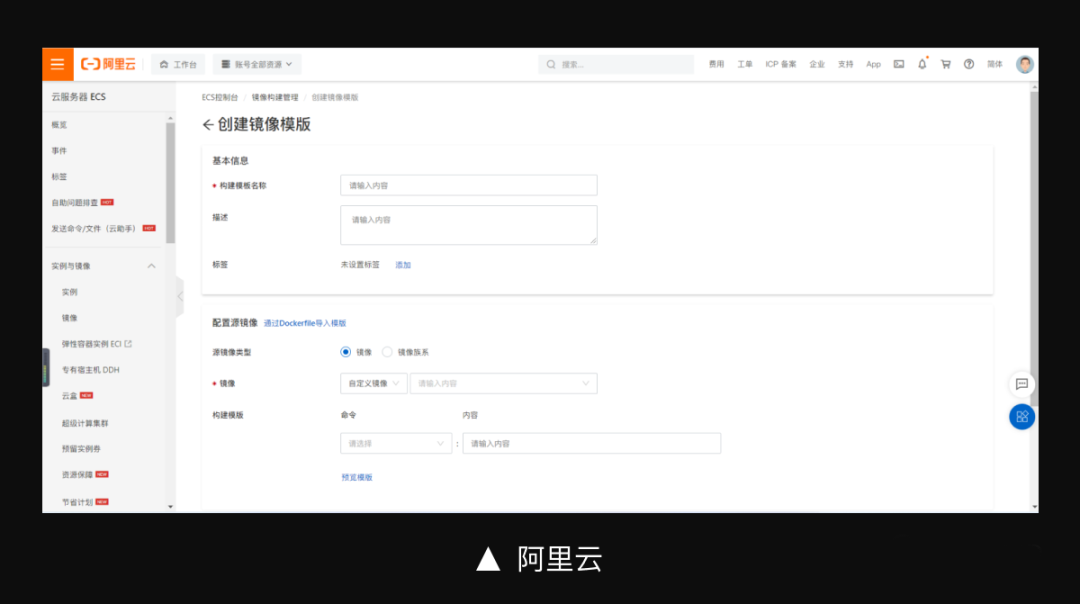The image size is (1080, 604).
Task: Open the image selection combo box
Action: point(503,384)
